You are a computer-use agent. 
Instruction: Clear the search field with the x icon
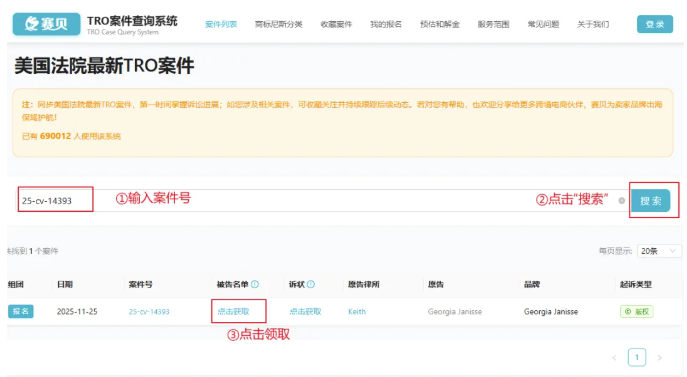point(621,201)
